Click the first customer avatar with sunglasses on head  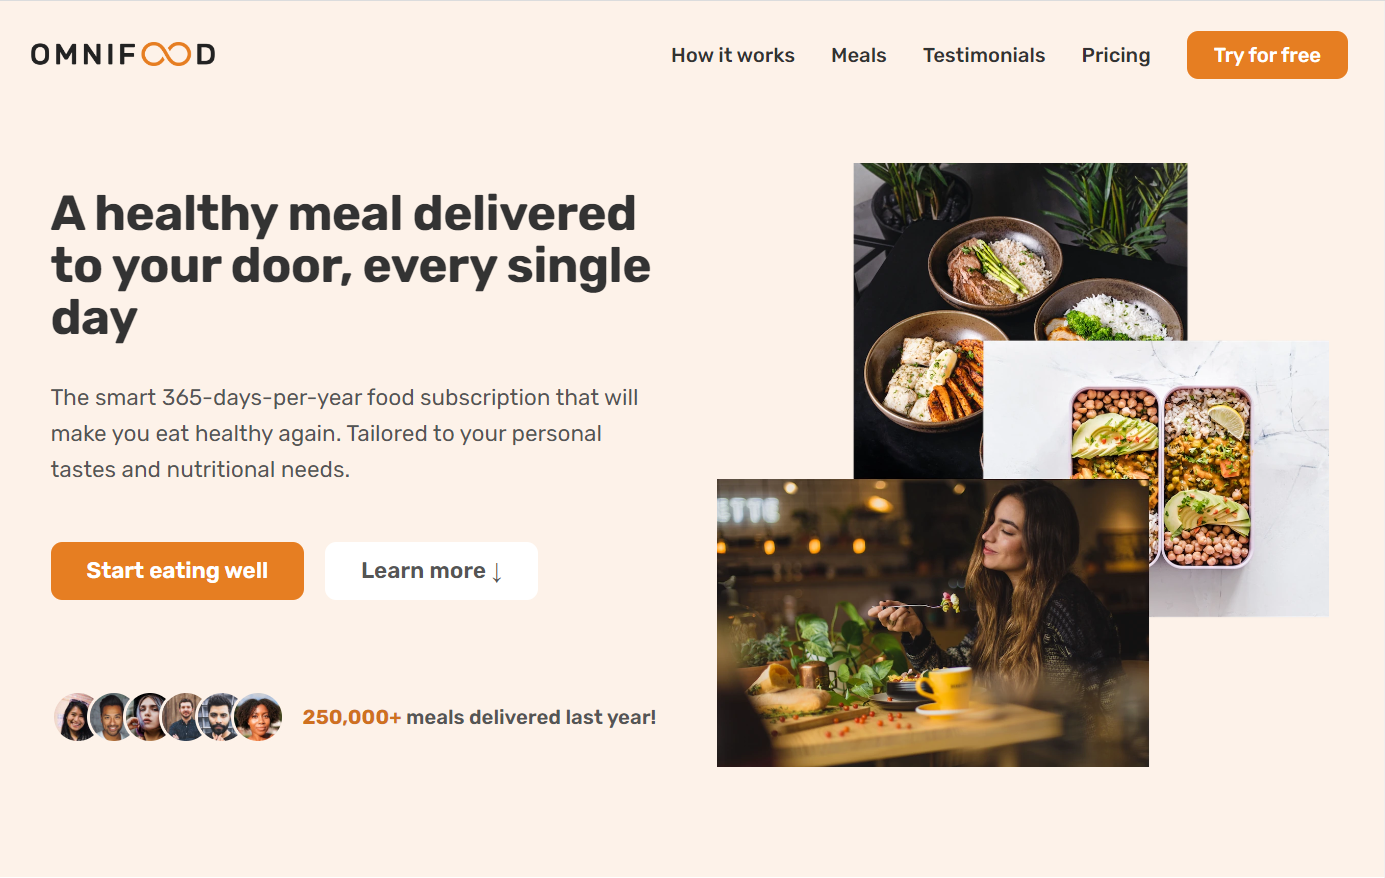(x=76, y=717)
